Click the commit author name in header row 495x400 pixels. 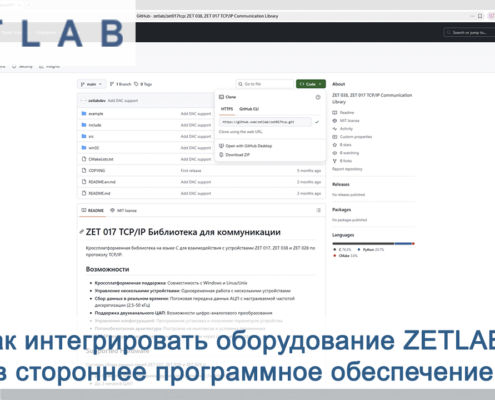coord(97,101)
